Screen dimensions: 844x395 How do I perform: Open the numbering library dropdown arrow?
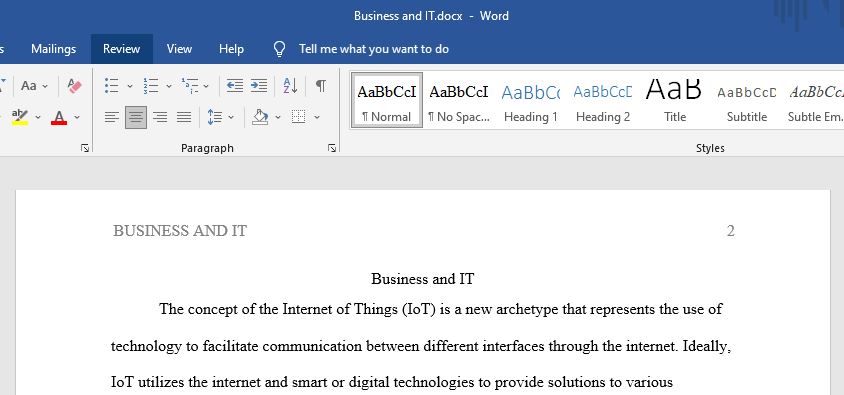tap(168, 86)
